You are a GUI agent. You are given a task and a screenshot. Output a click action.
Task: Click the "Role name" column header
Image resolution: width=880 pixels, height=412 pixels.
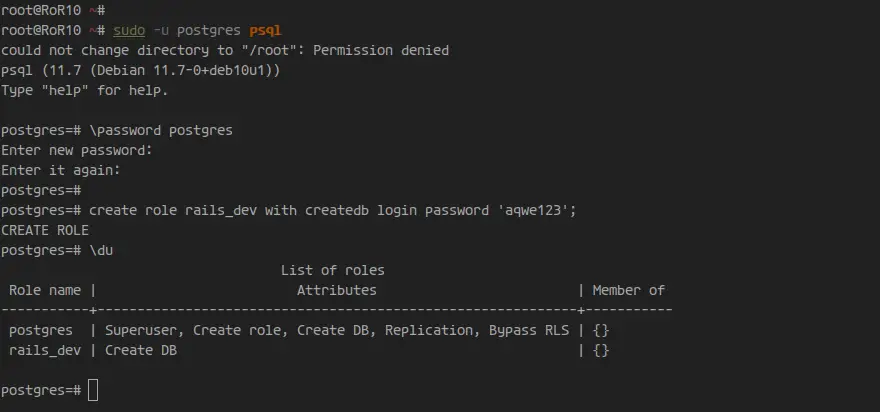tap(45, 290)
